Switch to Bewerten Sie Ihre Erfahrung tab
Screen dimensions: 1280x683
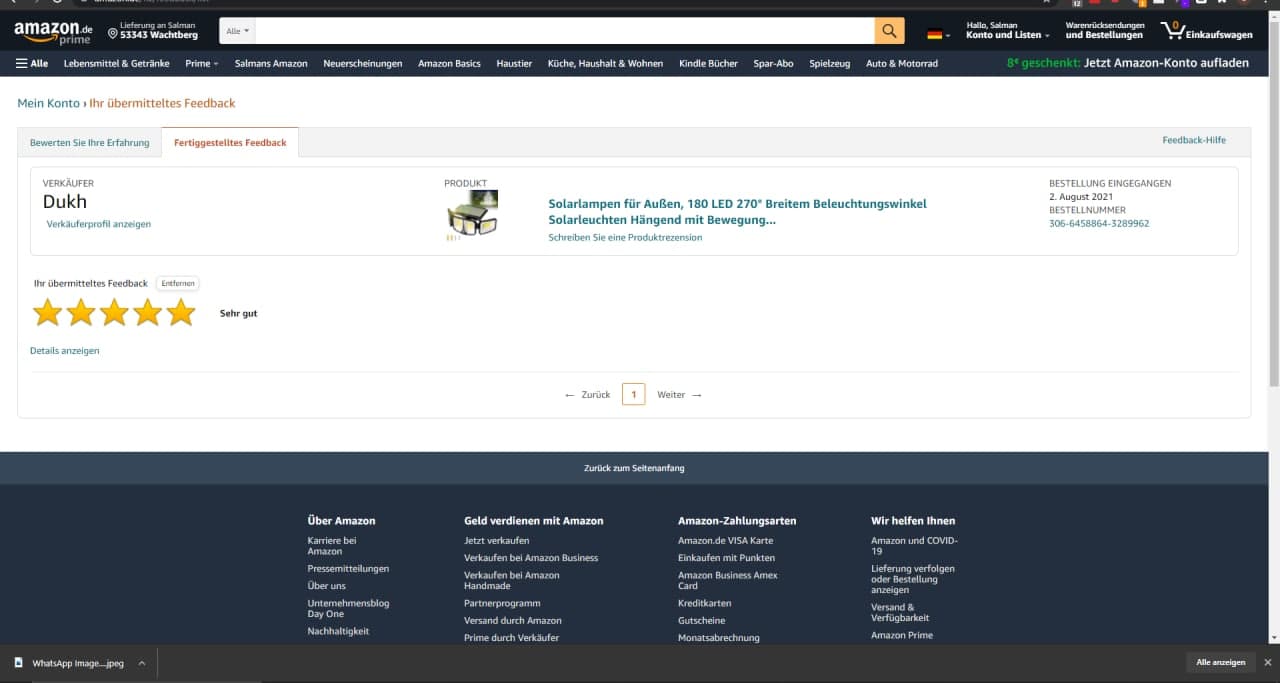click(89, 143)
